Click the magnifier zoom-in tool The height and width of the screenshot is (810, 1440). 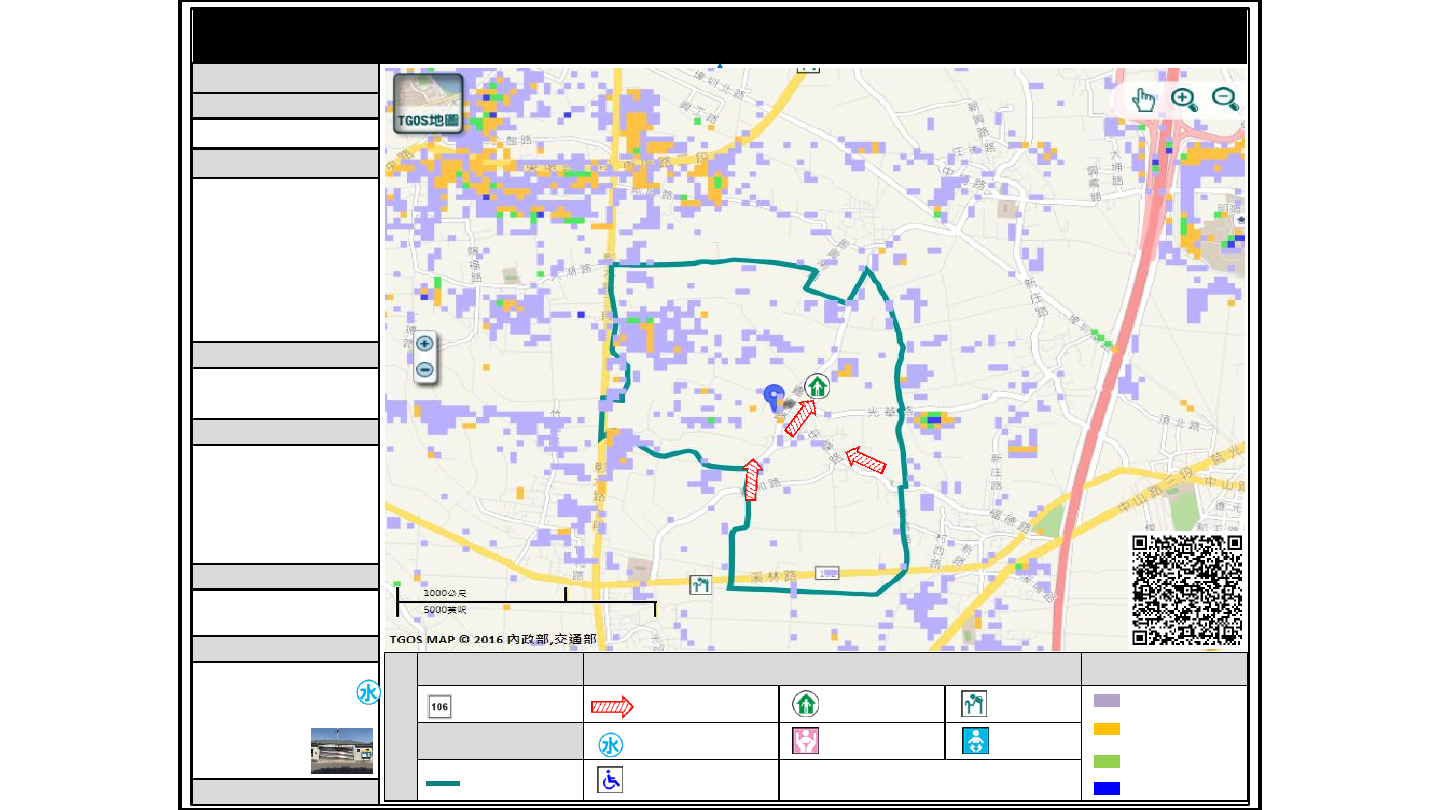[1184, 99]
